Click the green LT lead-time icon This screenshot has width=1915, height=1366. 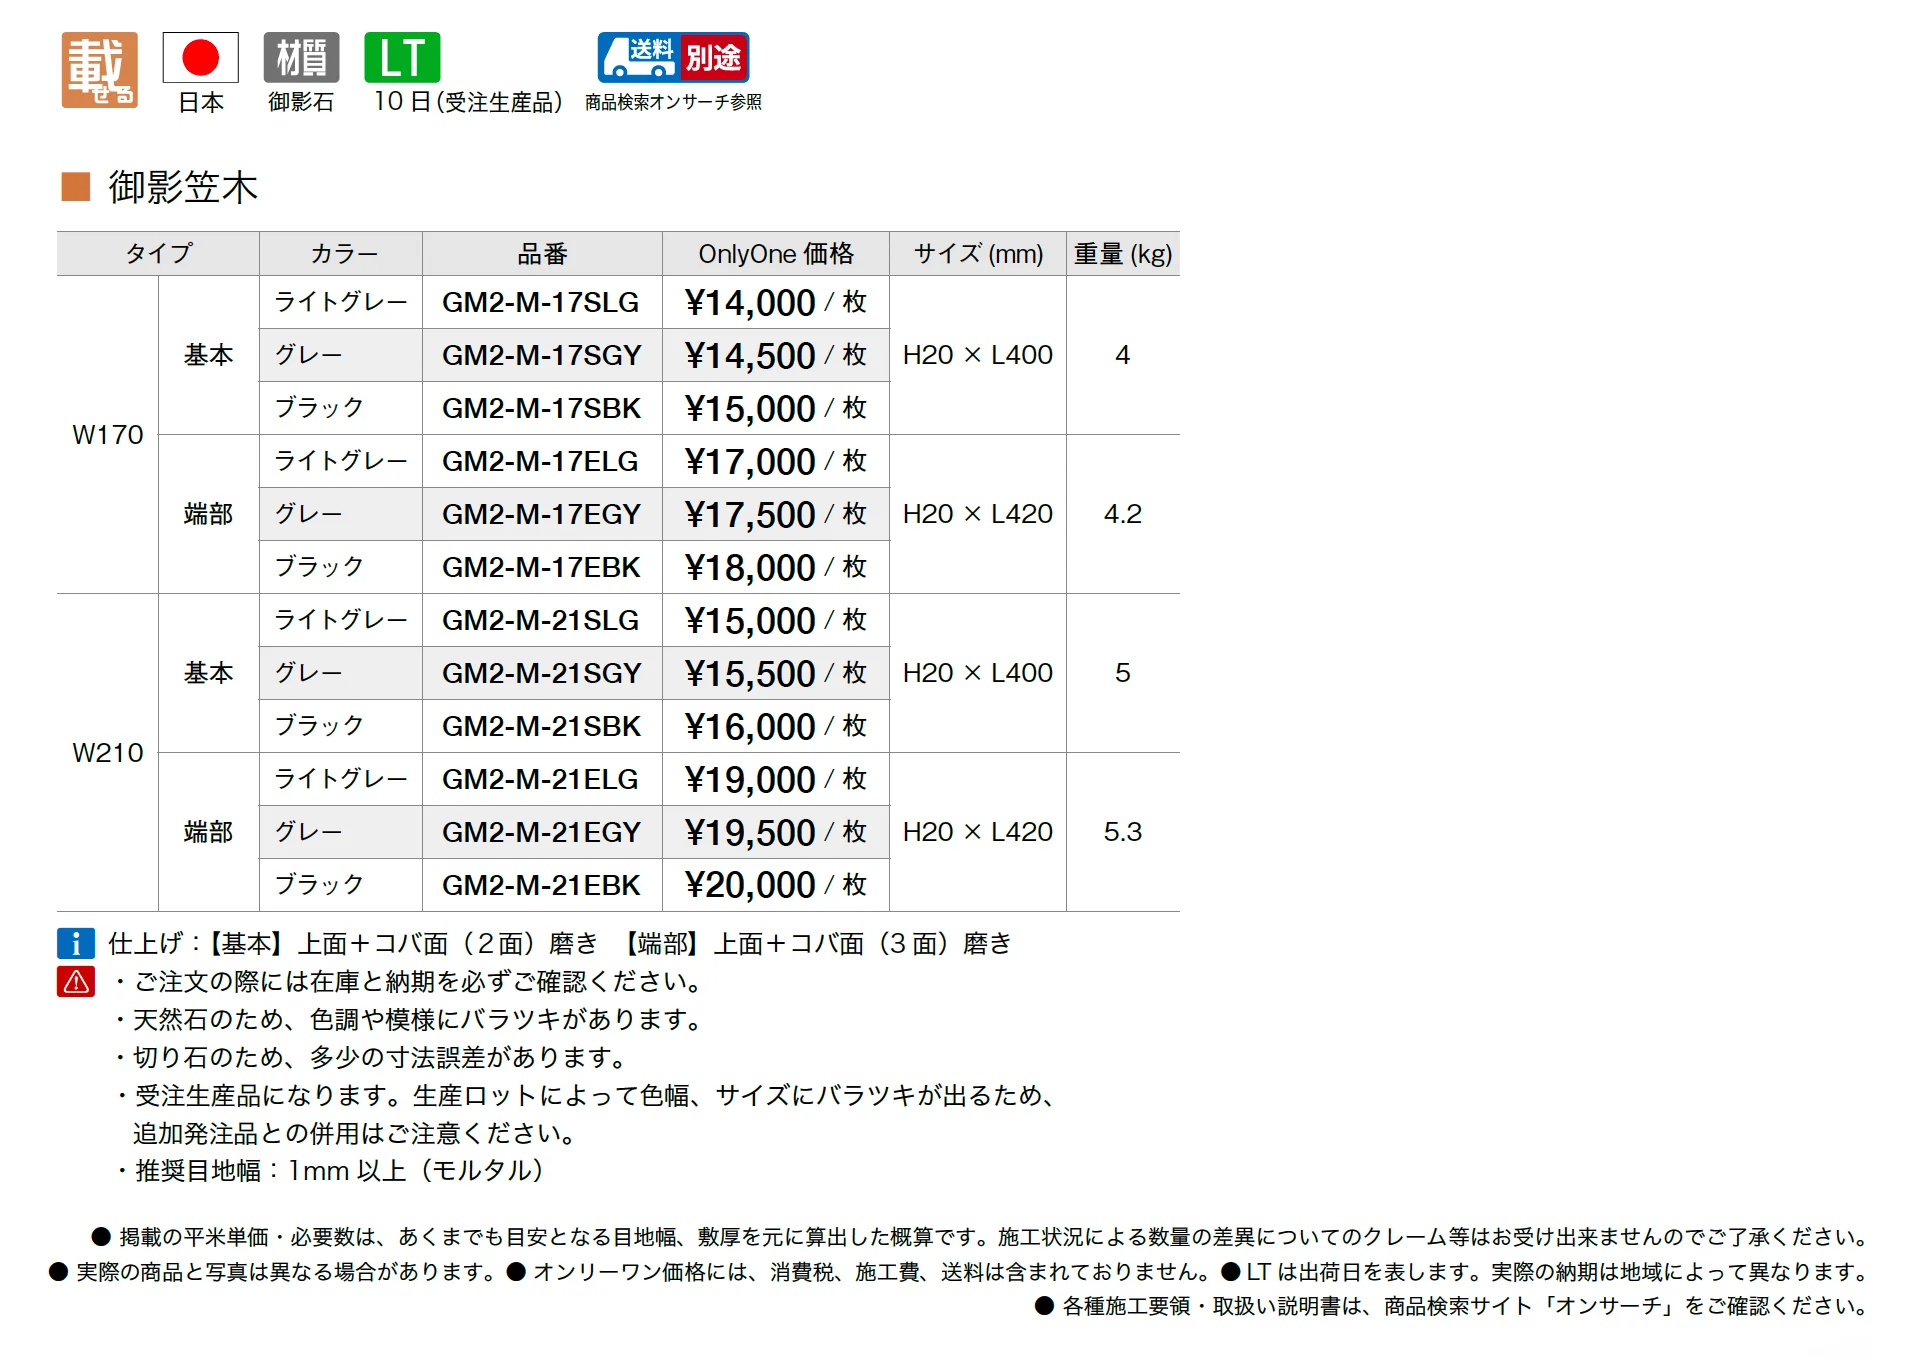pyautogui.click(x=402, y=57)
